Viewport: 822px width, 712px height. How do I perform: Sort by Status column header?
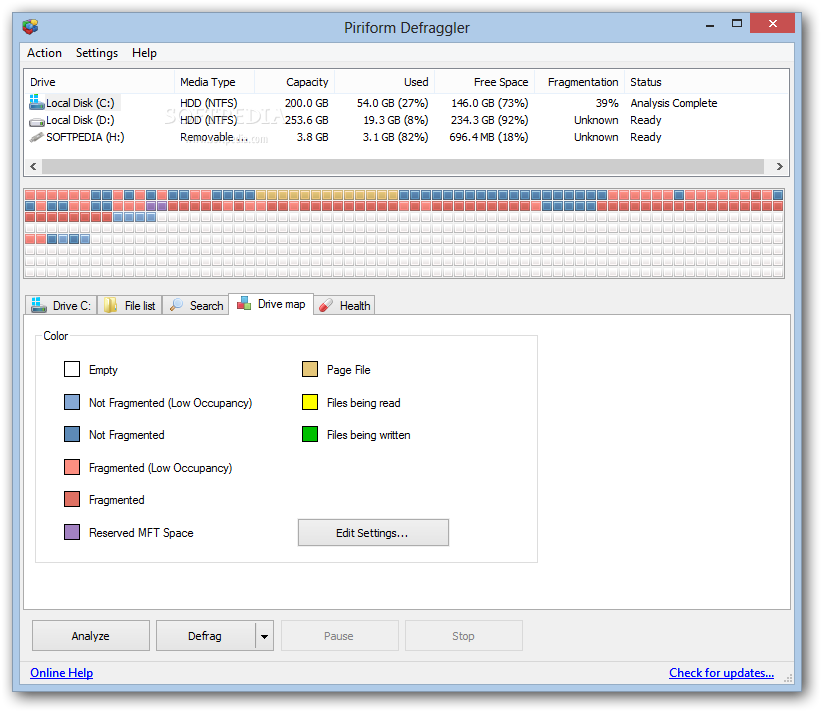pyautogui.click(x=706, y=82)
